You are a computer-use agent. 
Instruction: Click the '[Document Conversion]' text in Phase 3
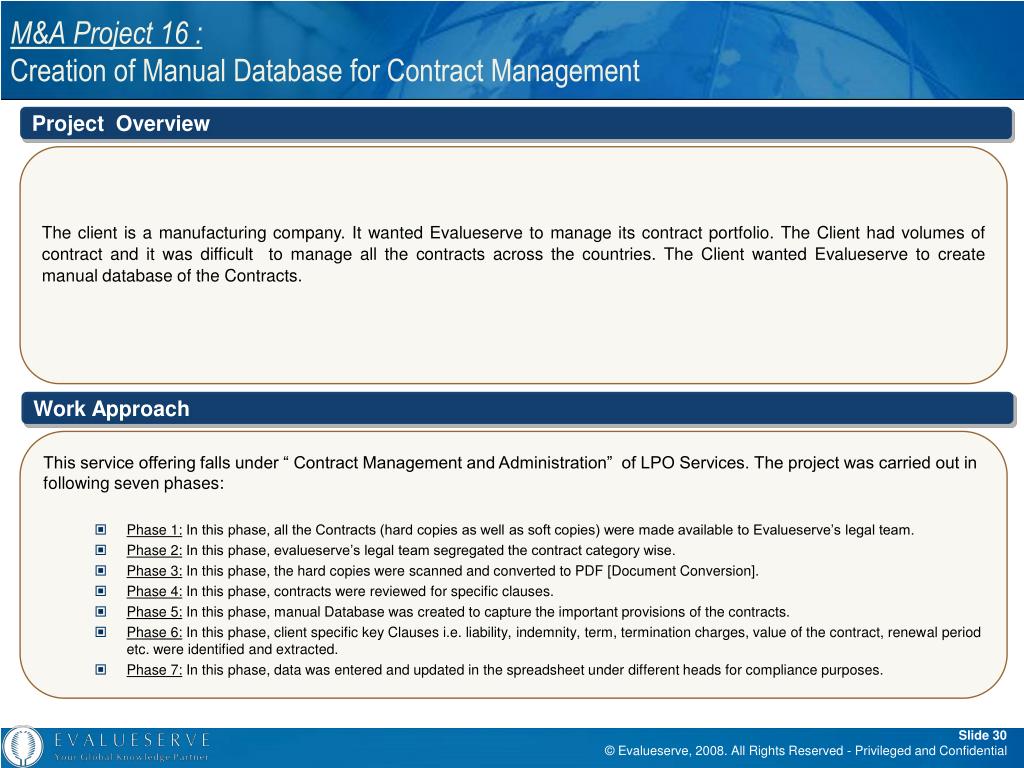coord(683,571)
